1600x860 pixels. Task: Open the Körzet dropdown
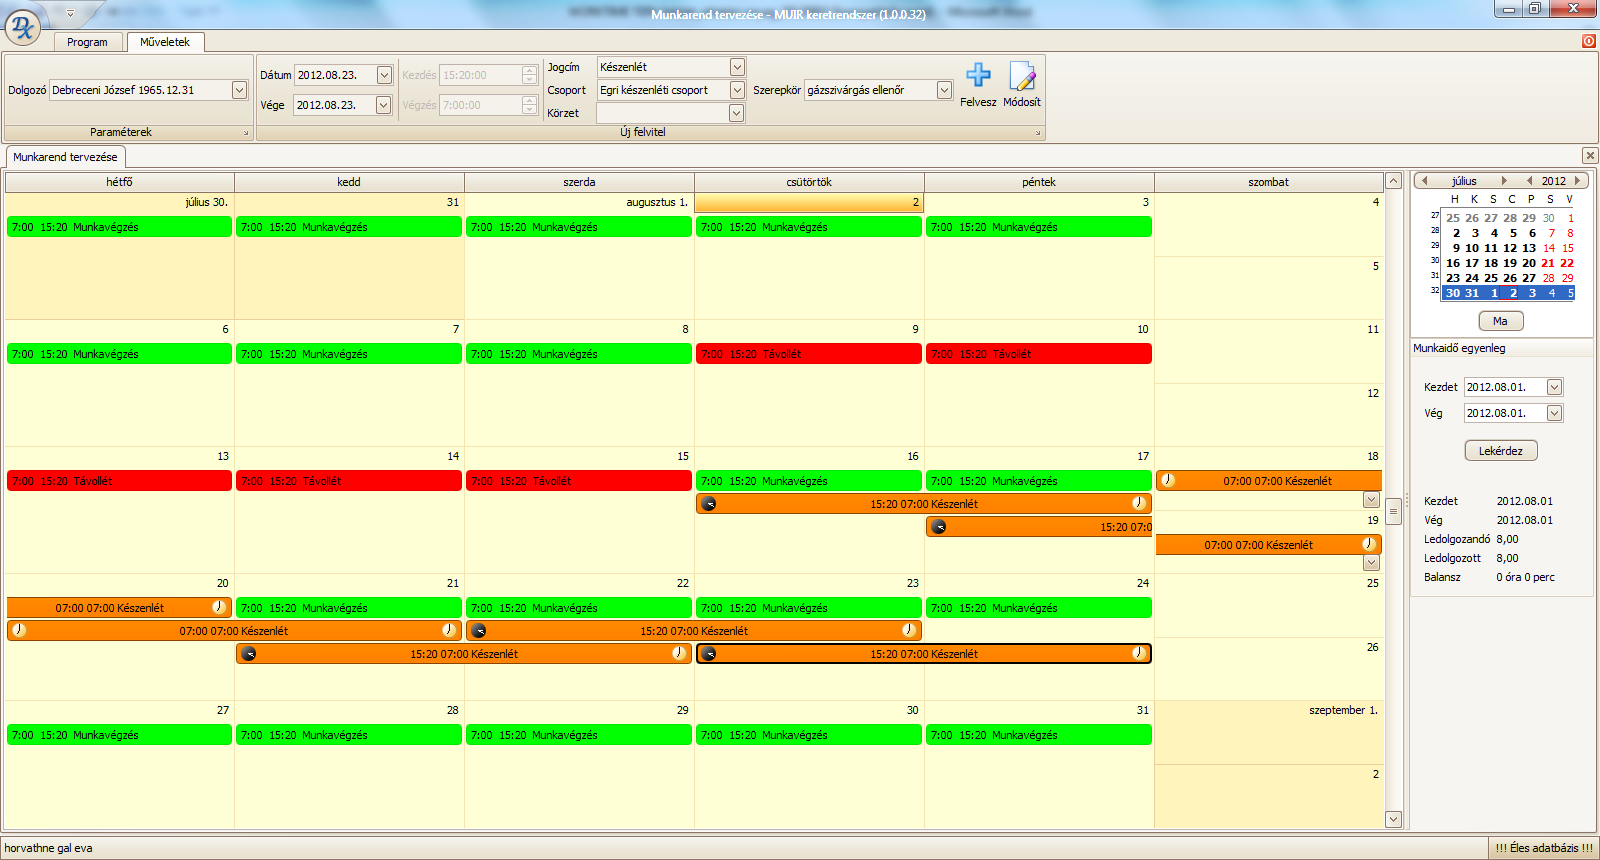[x=737, y=113]
